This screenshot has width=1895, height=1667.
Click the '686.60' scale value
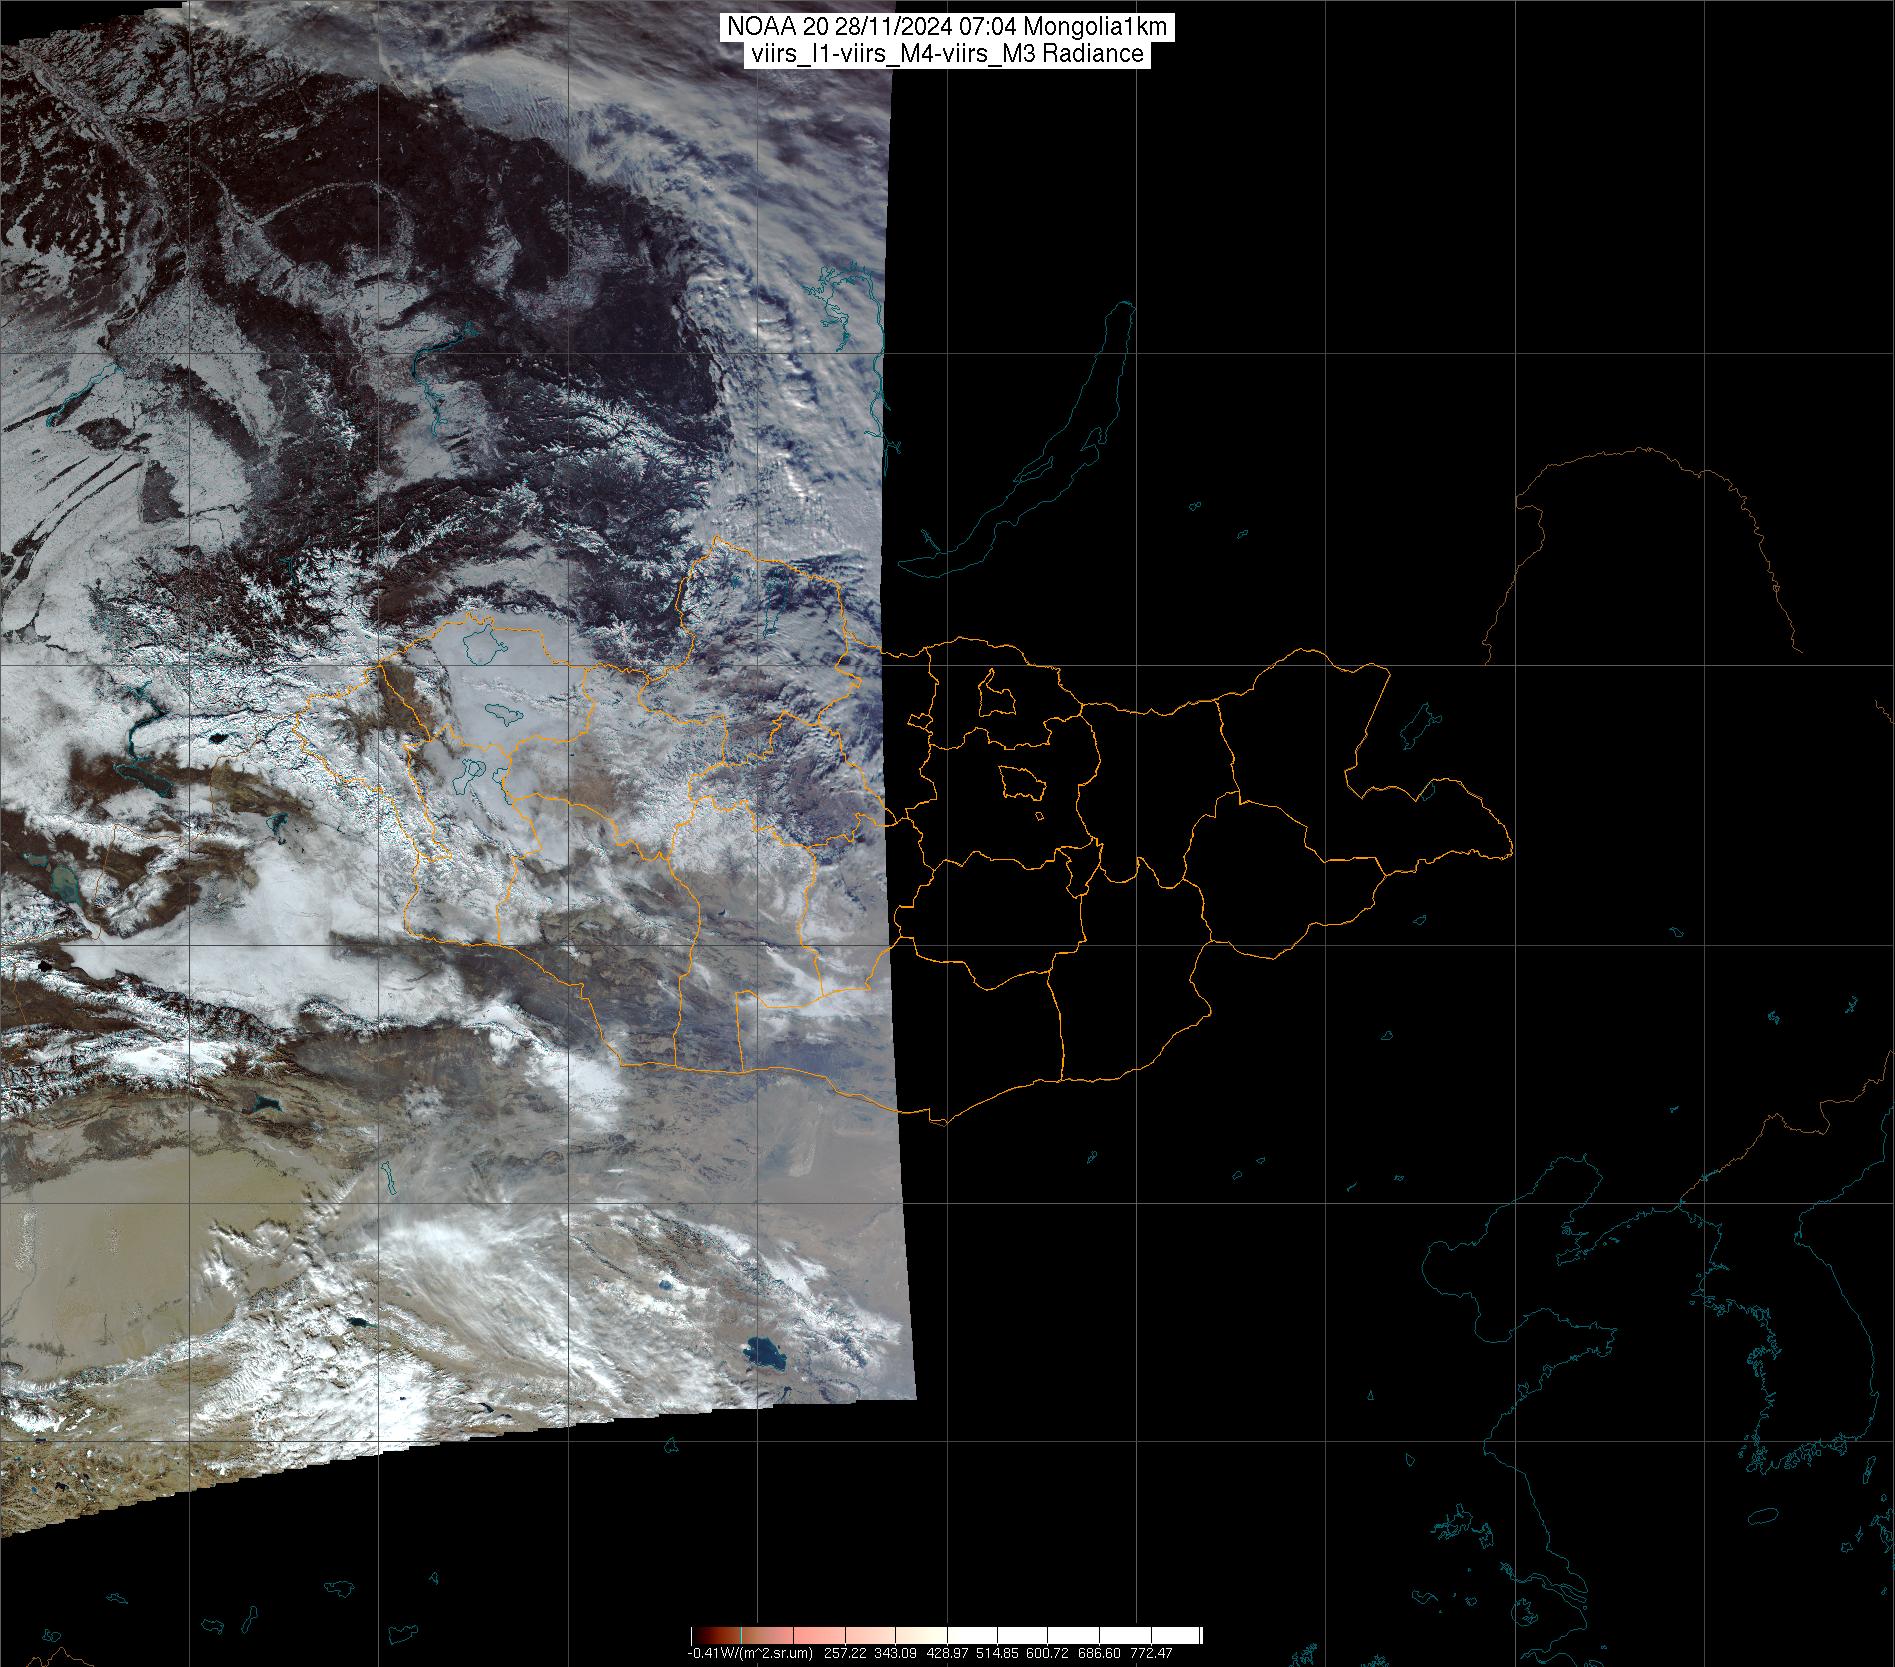coord(1099,1653)
